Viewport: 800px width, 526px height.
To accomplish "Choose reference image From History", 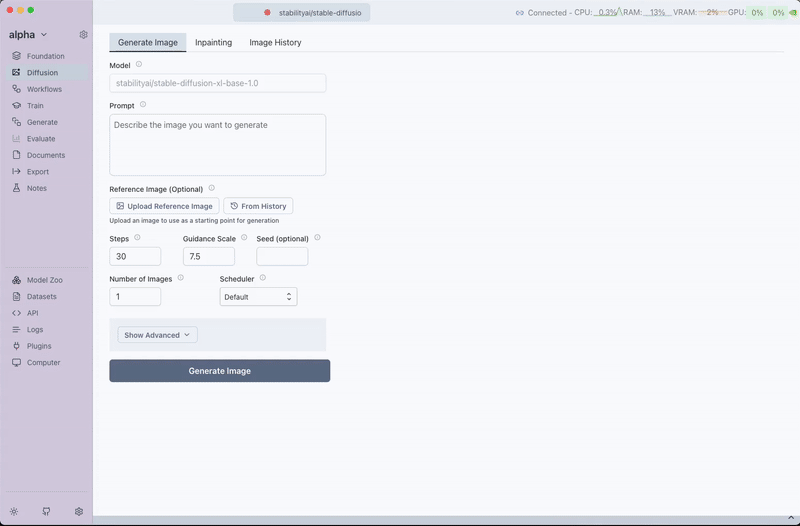I will [258, 206].
